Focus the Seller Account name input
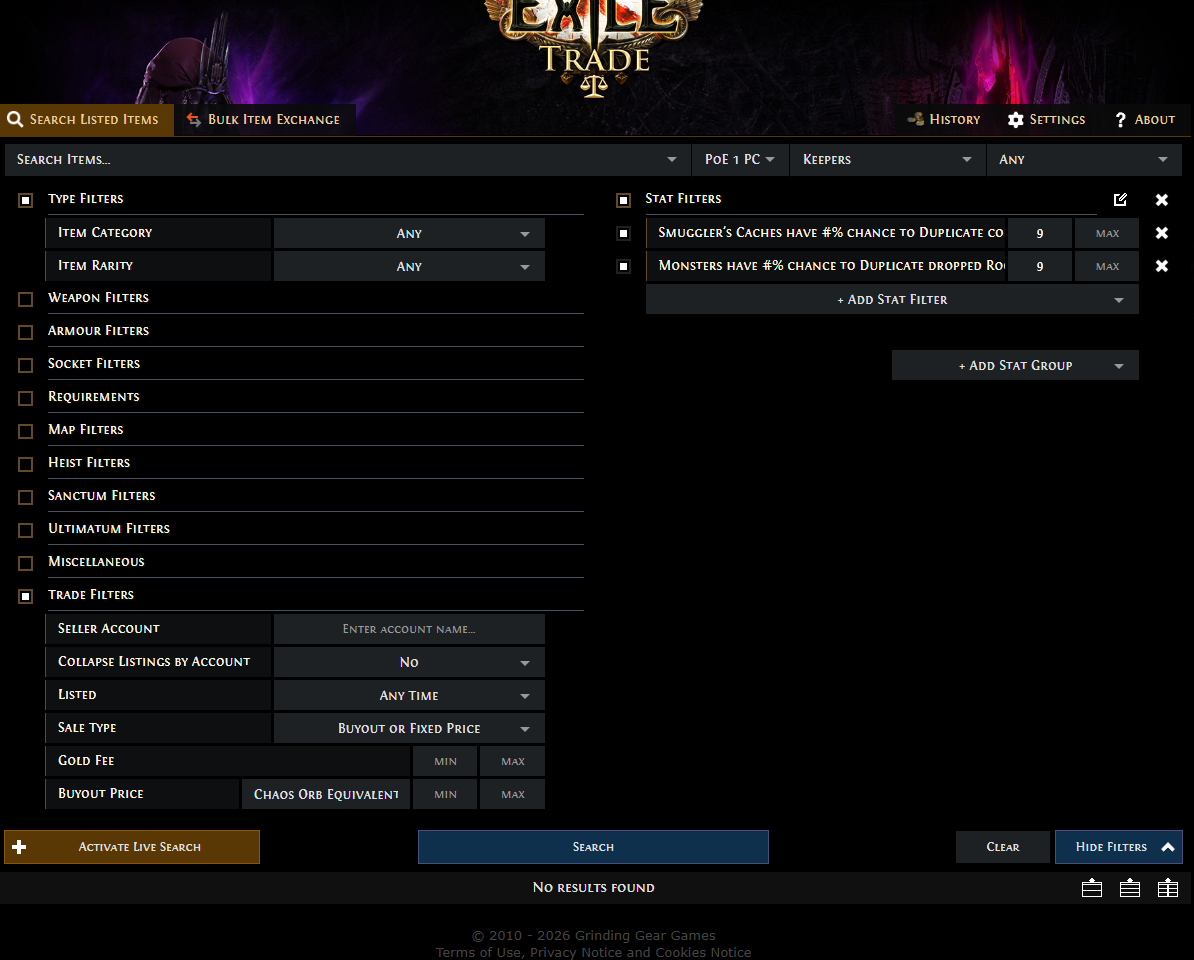Screen dimensions: 1194x960 (x=409, y=629)
